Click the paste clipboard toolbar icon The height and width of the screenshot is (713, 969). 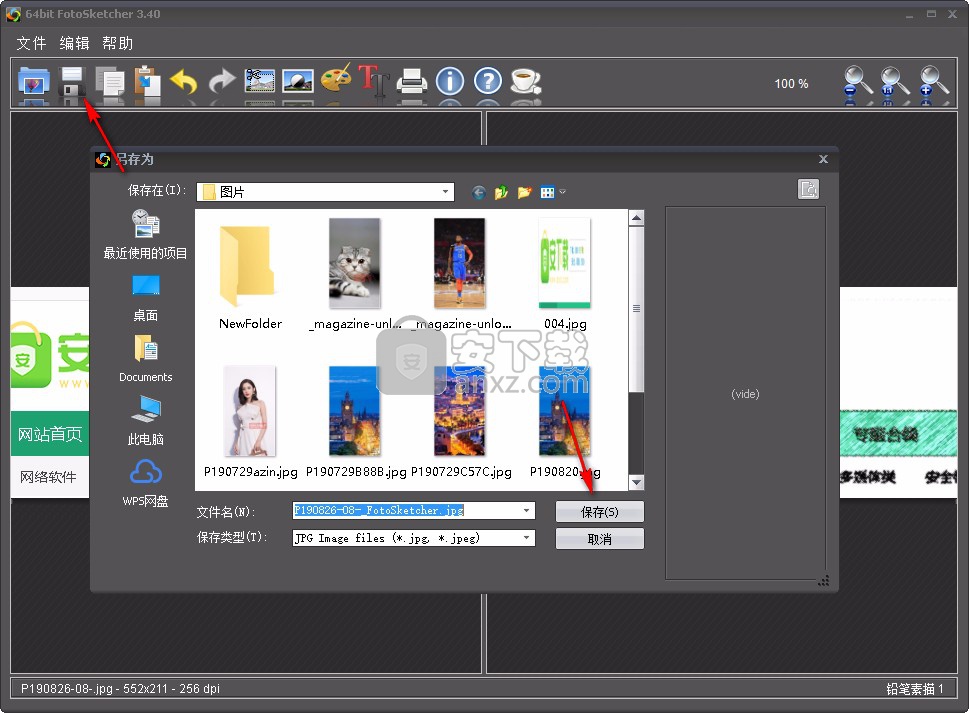tap(147, 81)
